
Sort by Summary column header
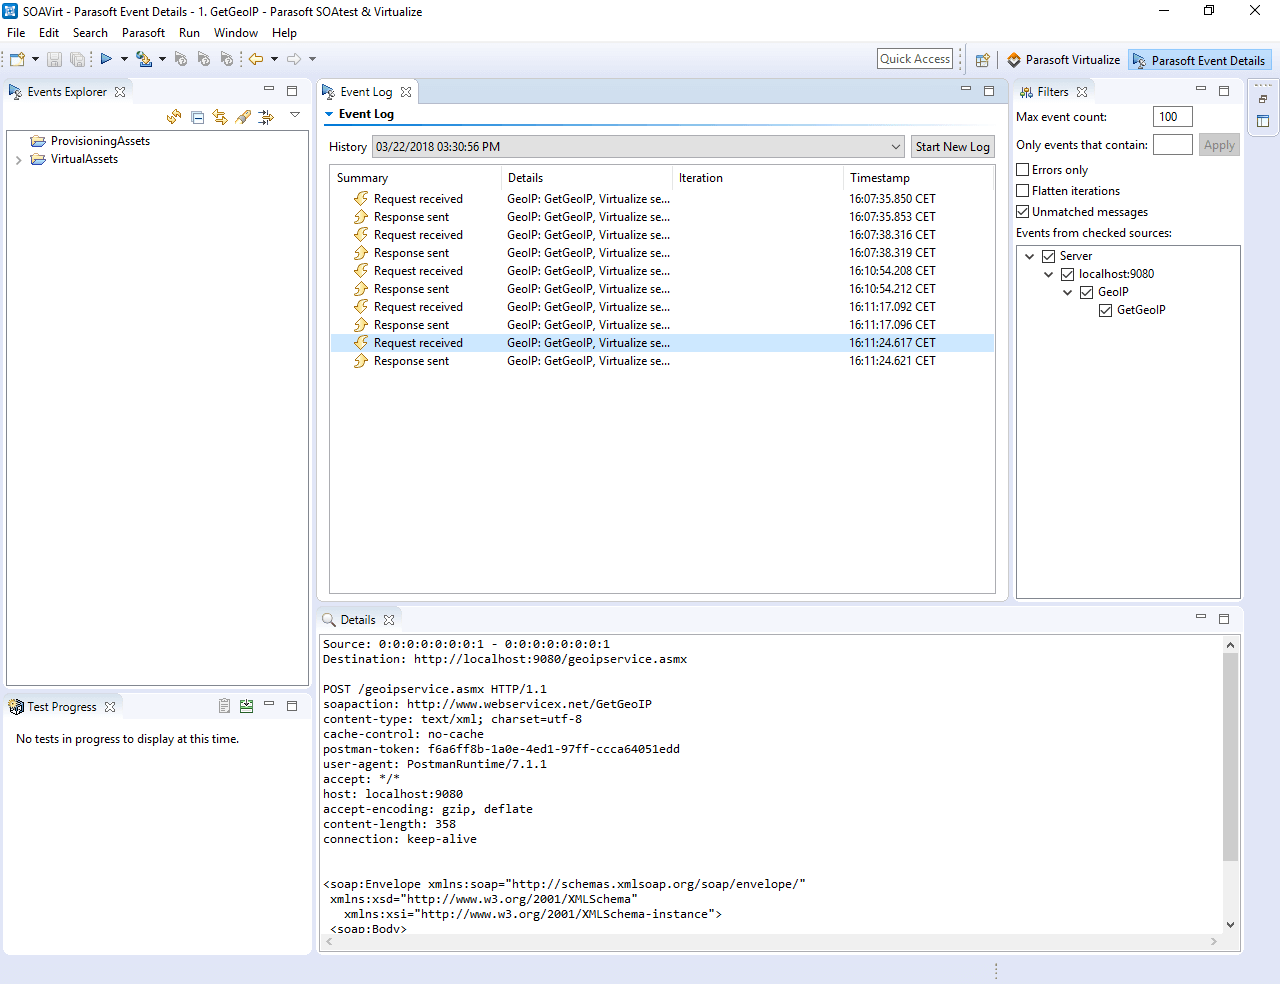416,178
